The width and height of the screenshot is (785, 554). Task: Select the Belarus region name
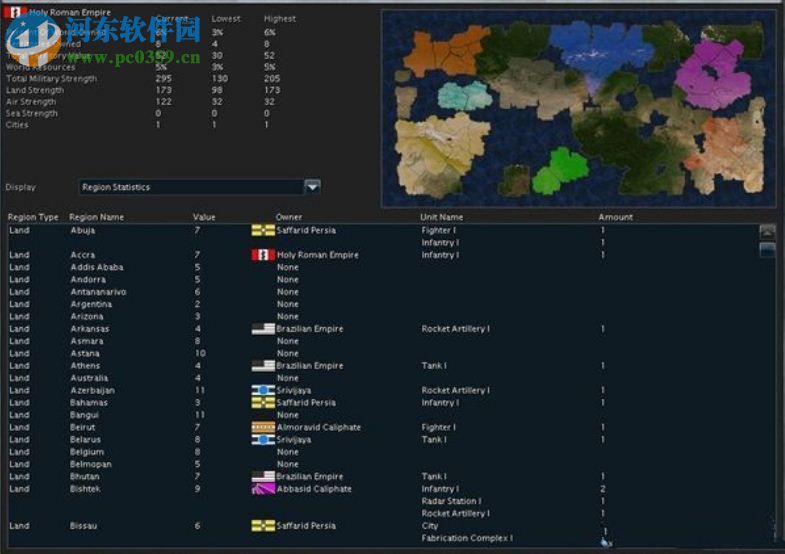85,439
